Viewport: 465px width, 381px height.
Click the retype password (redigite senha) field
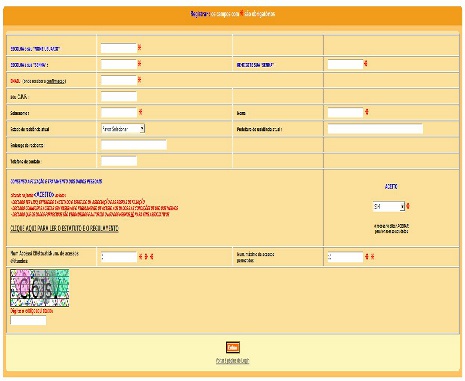[x=345, y=64]
